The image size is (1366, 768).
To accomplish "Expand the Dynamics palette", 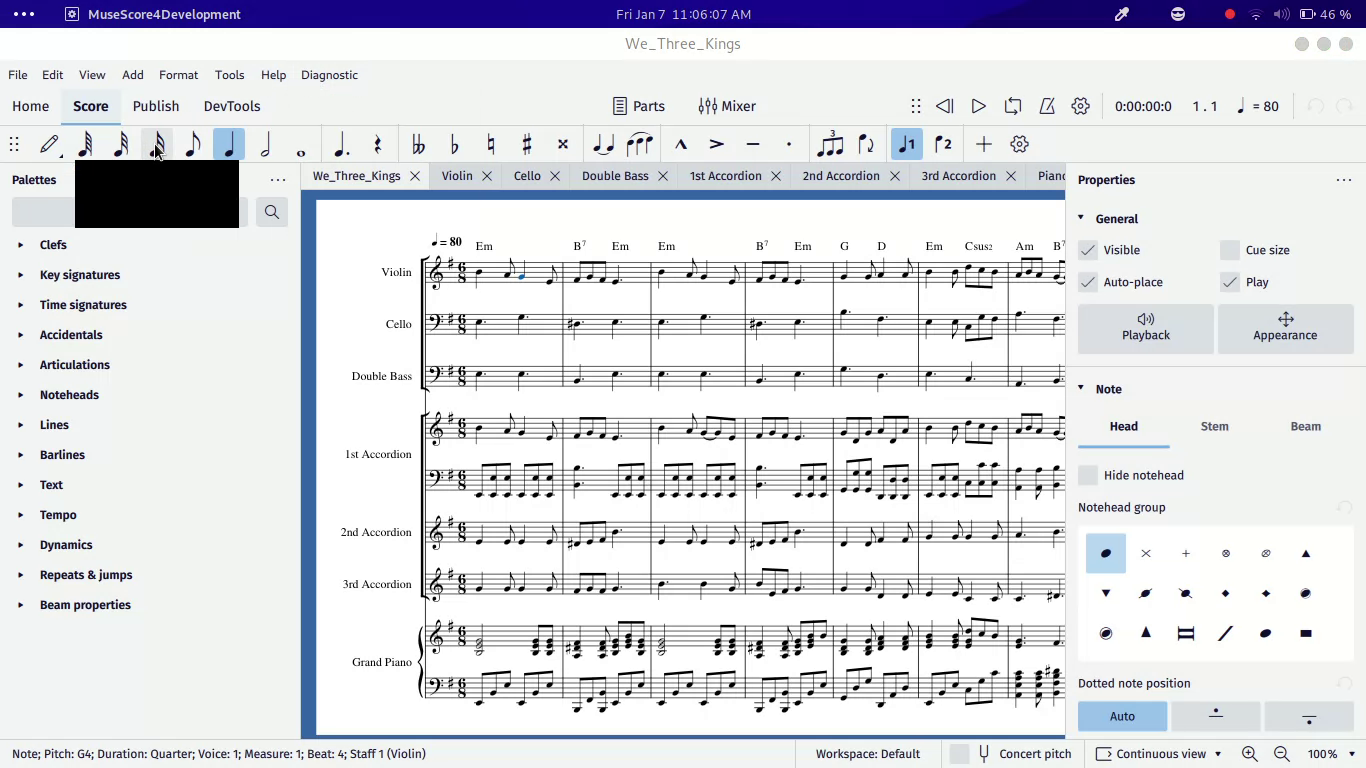I will click(20, 545).
